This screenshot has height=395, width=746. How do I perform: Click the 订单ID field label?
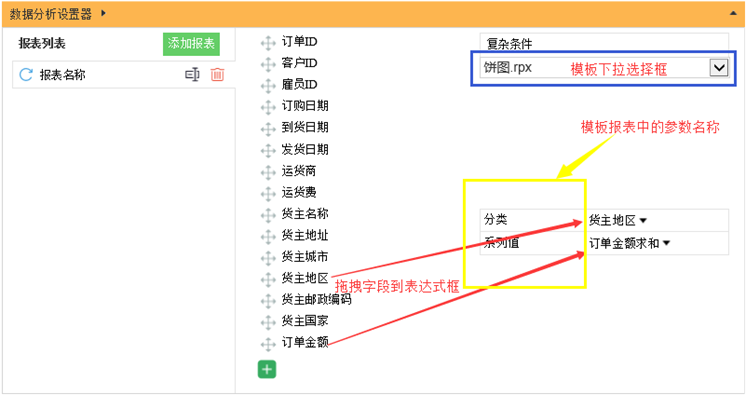(x=299, y=42)
